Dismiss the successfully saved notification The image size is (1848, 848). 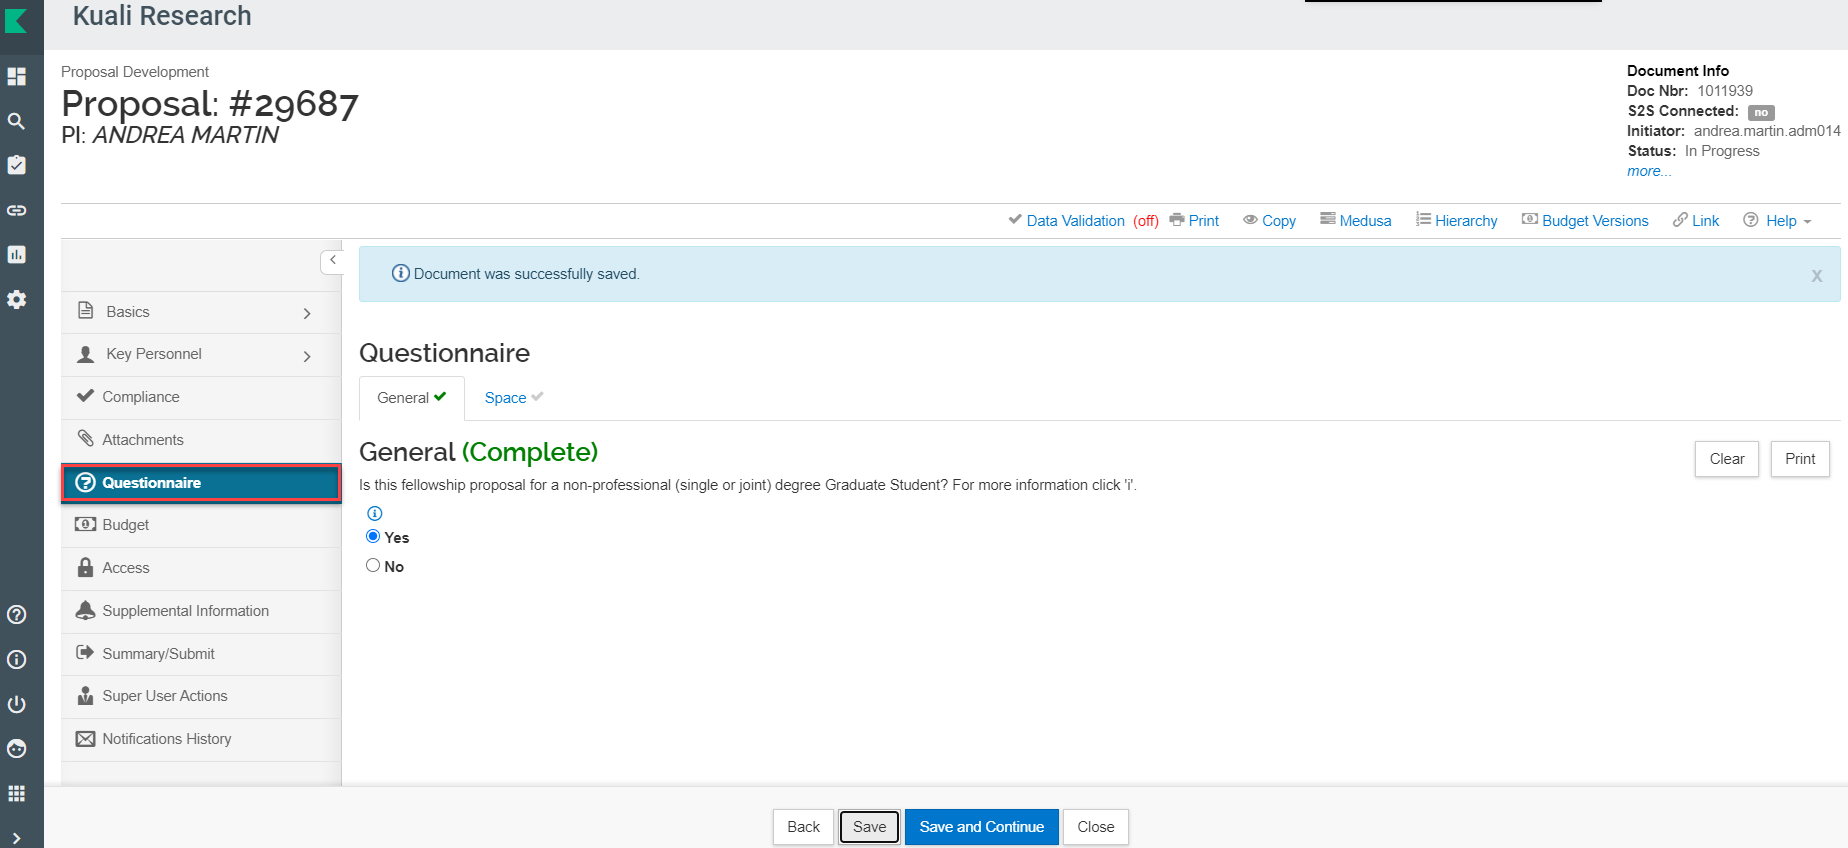click(1817, 275)
